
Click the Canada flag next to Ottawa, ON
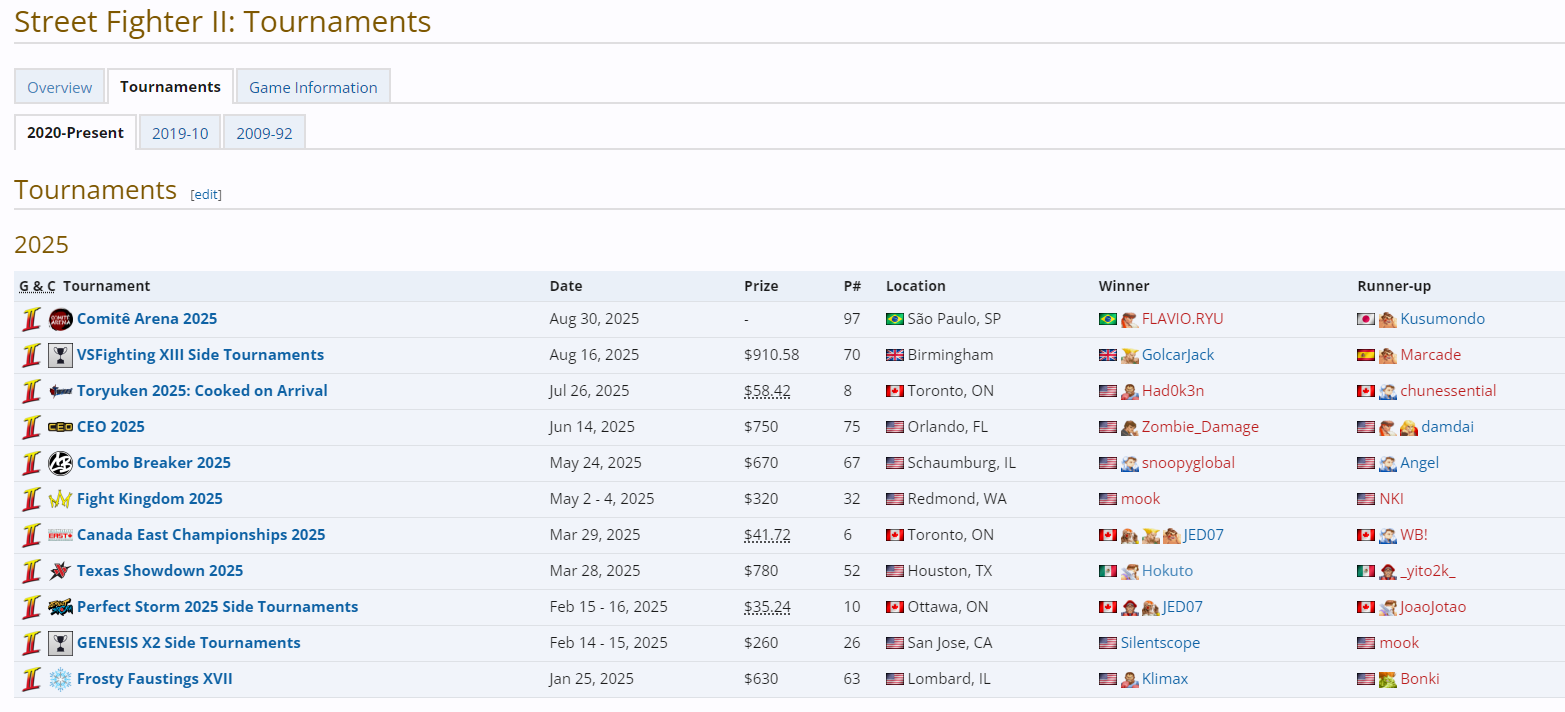coord(895,607)
